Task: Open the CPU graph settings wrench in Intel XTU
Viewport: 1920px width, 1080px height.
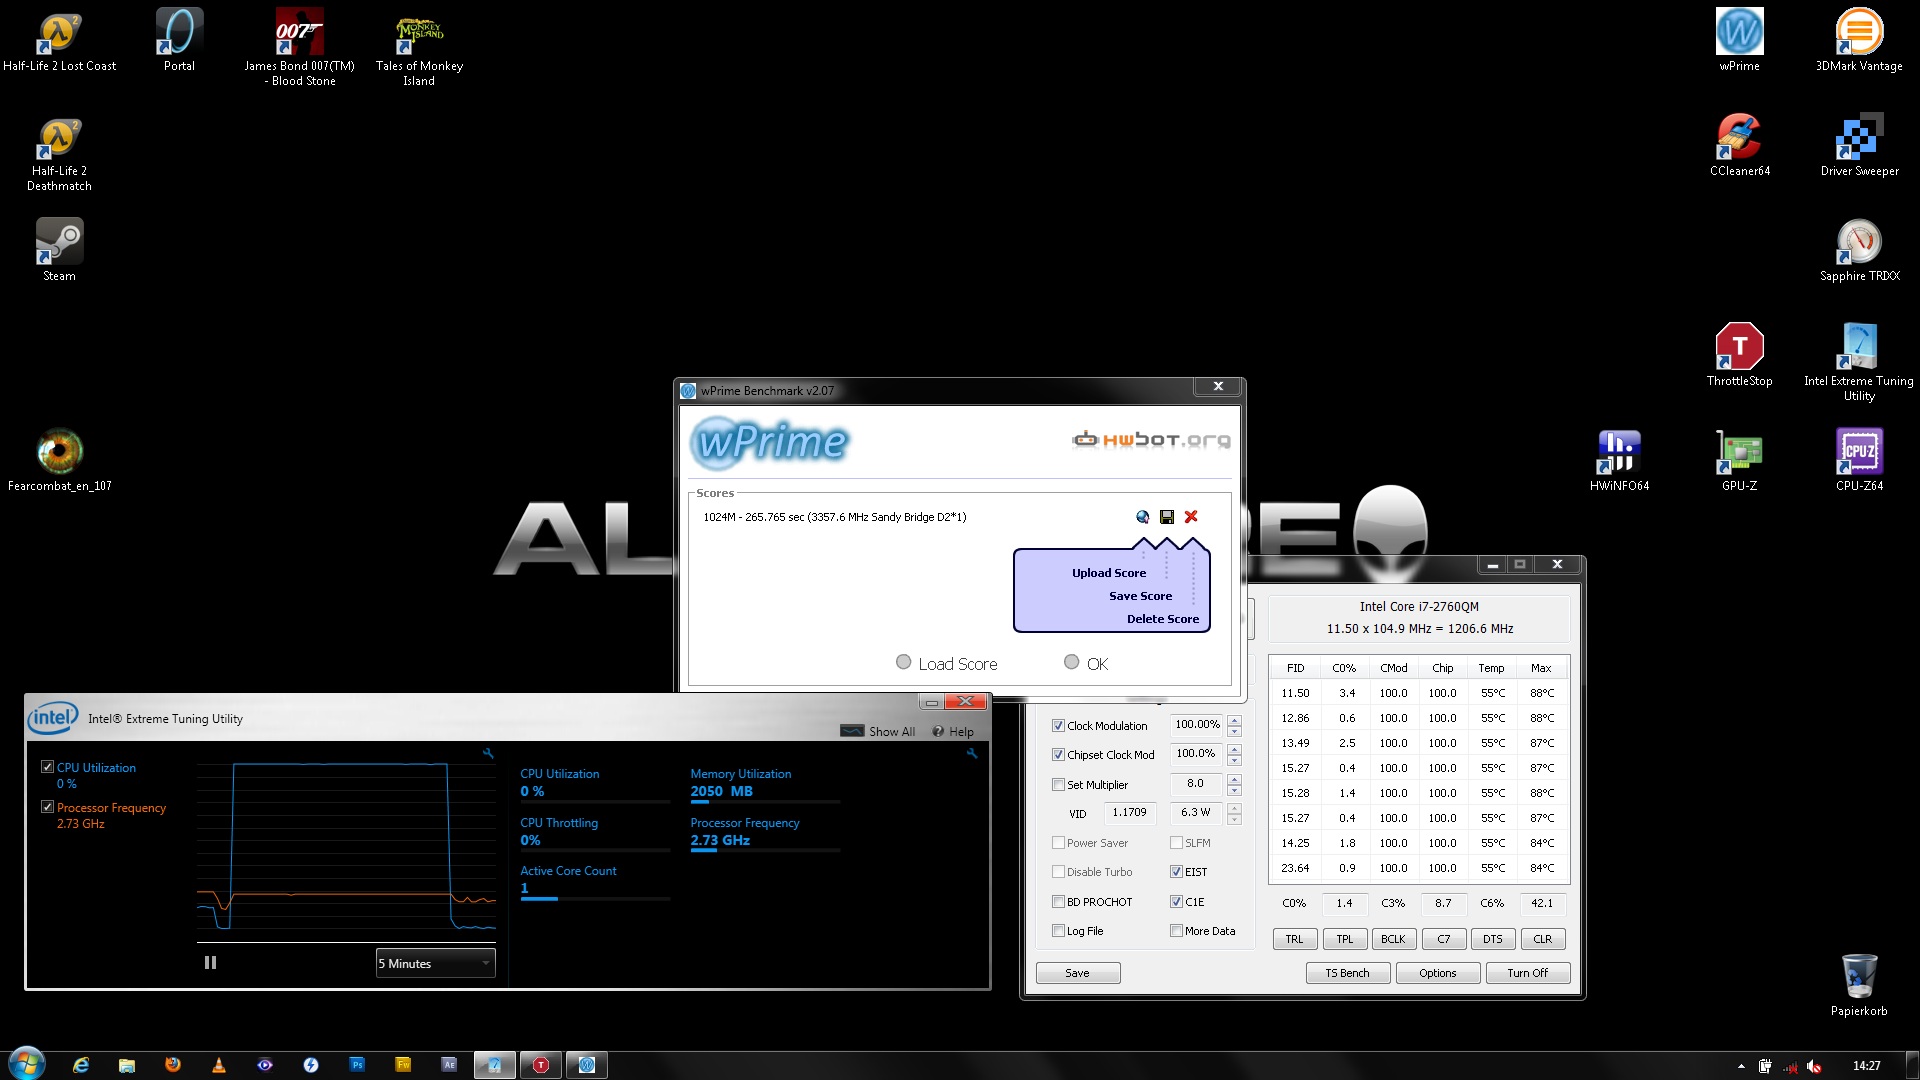Action: click(x=488, y=754)
